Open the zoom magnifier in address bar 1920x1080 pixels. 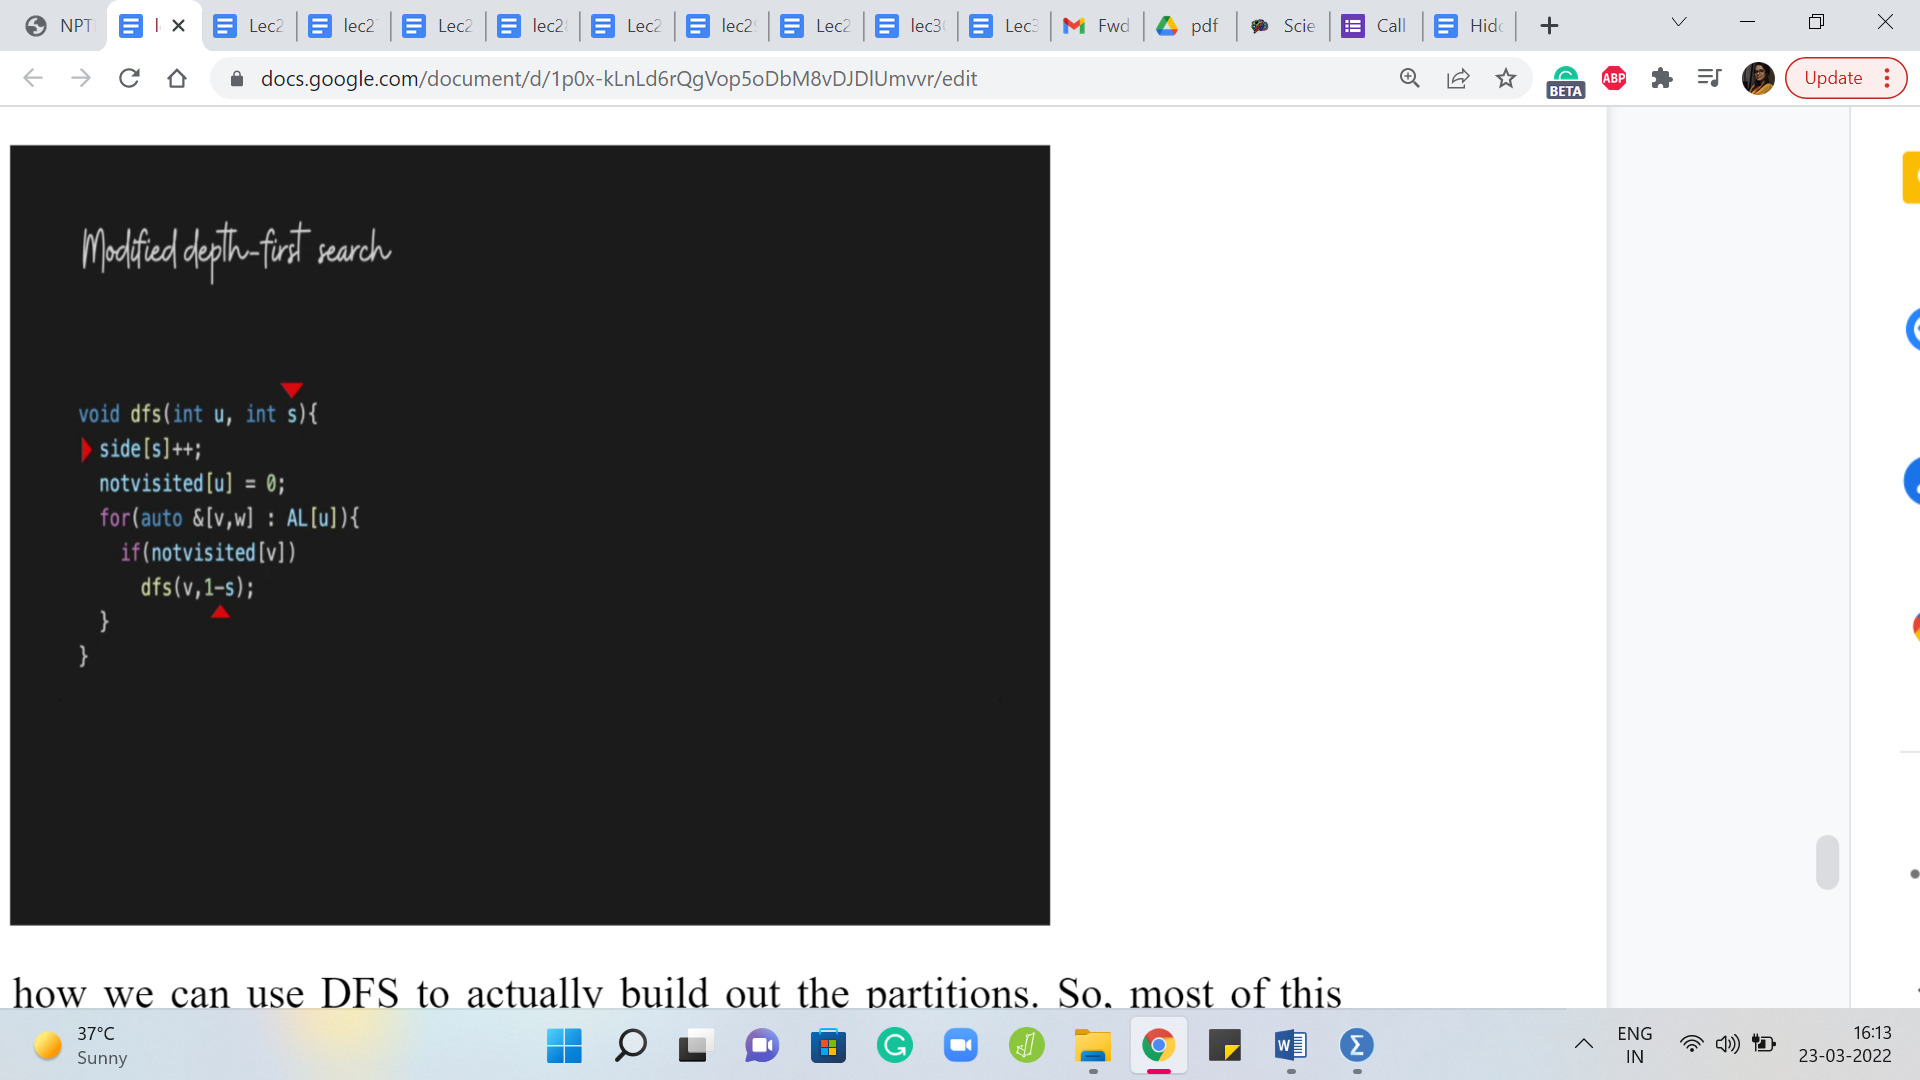(x=1410, y=78)
